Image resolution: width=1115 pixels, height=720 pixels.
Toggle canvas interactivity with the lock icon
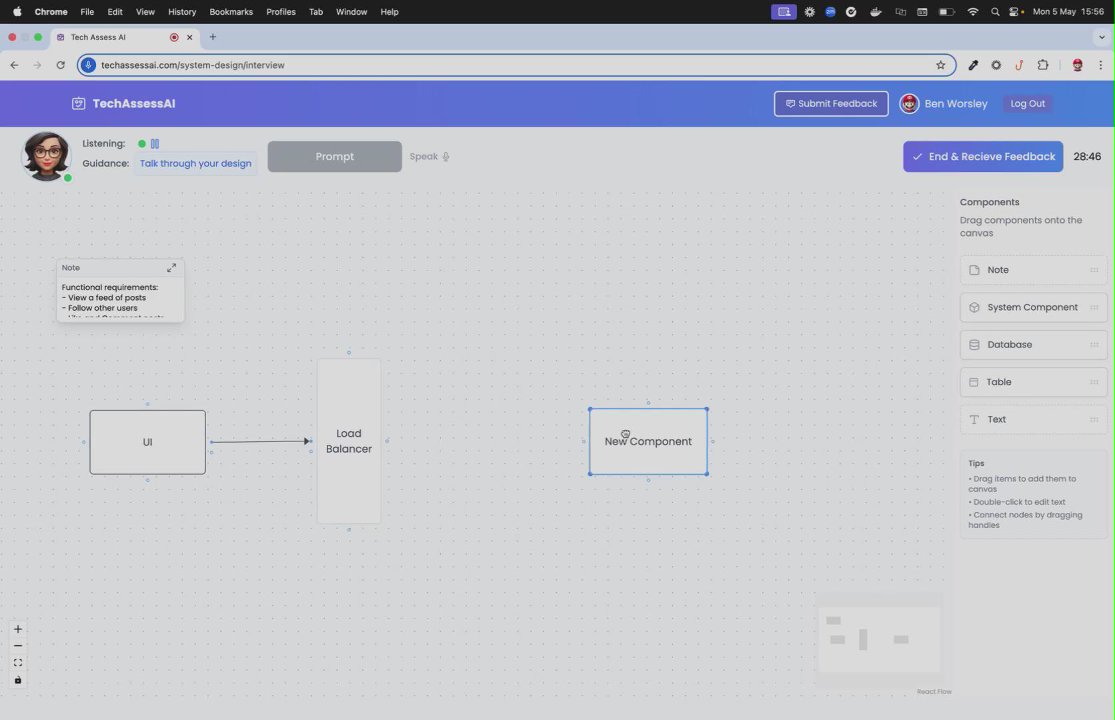click(x=18, y=680)
